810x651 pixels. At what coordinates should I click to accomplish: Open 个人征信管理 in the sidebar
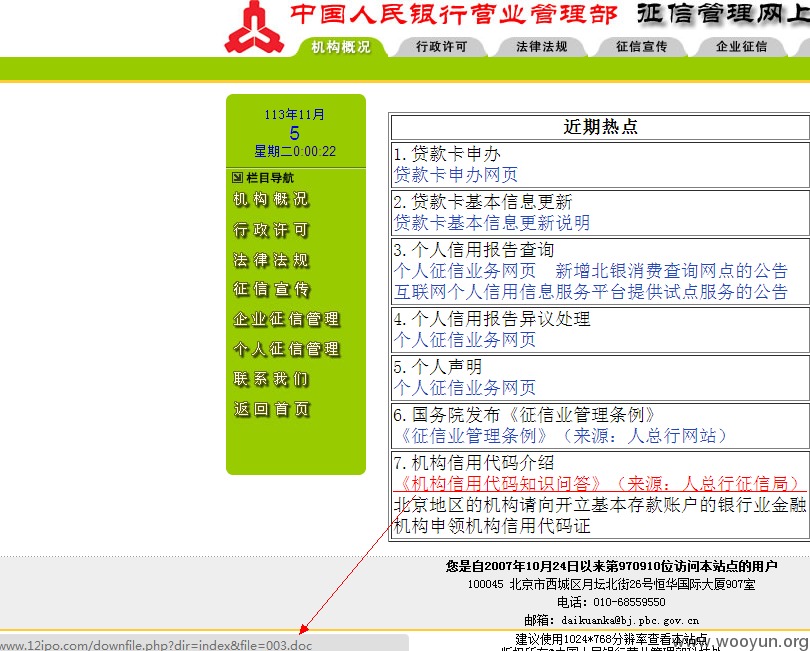click(286, 349)
